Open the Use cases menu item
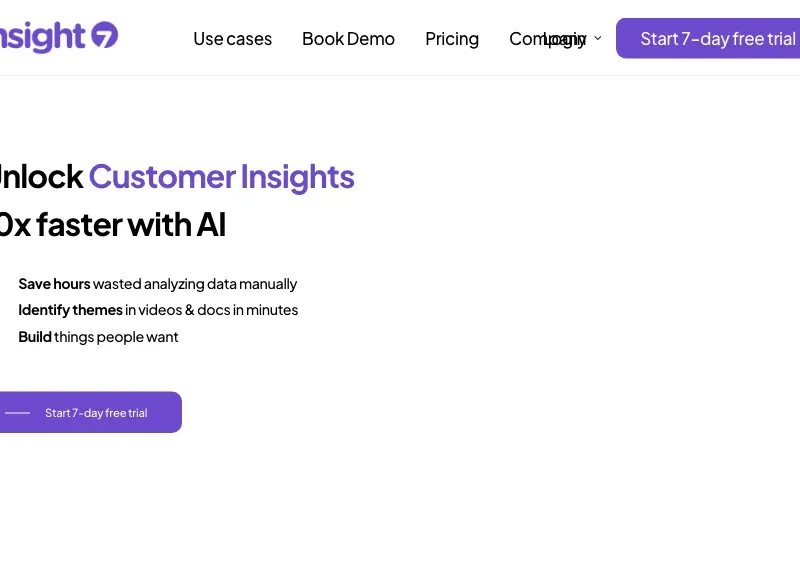Viewport: 800px width, 576px height. coord(233,39)
